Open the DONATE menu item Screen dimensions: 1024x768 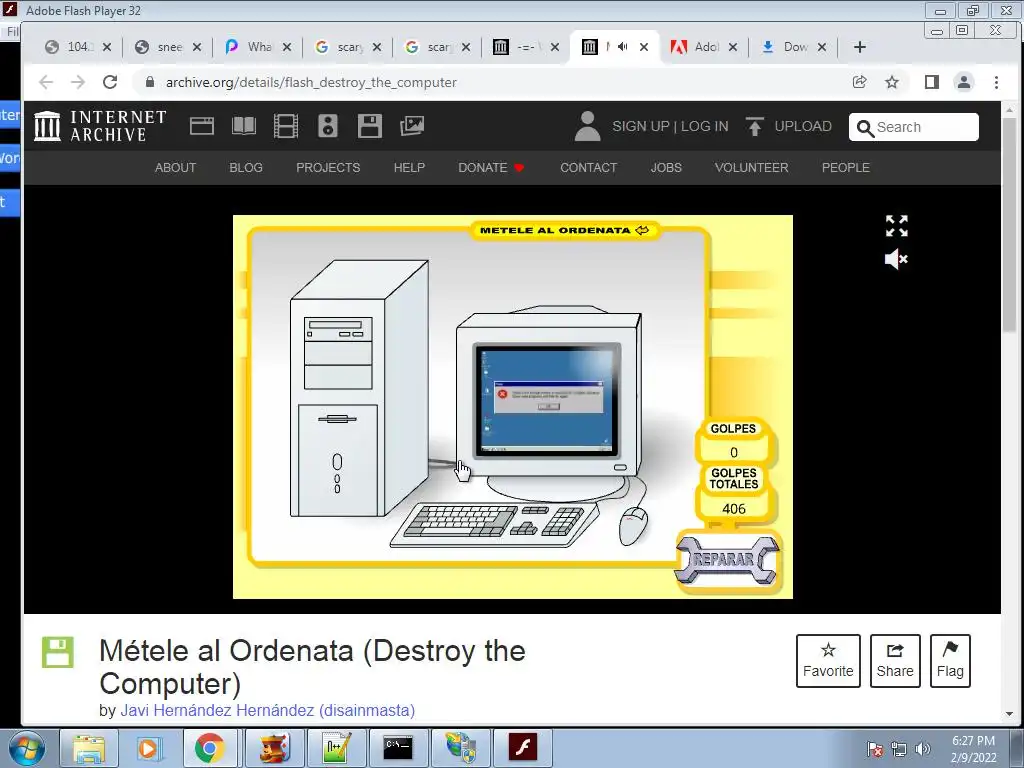coord(491,168)
